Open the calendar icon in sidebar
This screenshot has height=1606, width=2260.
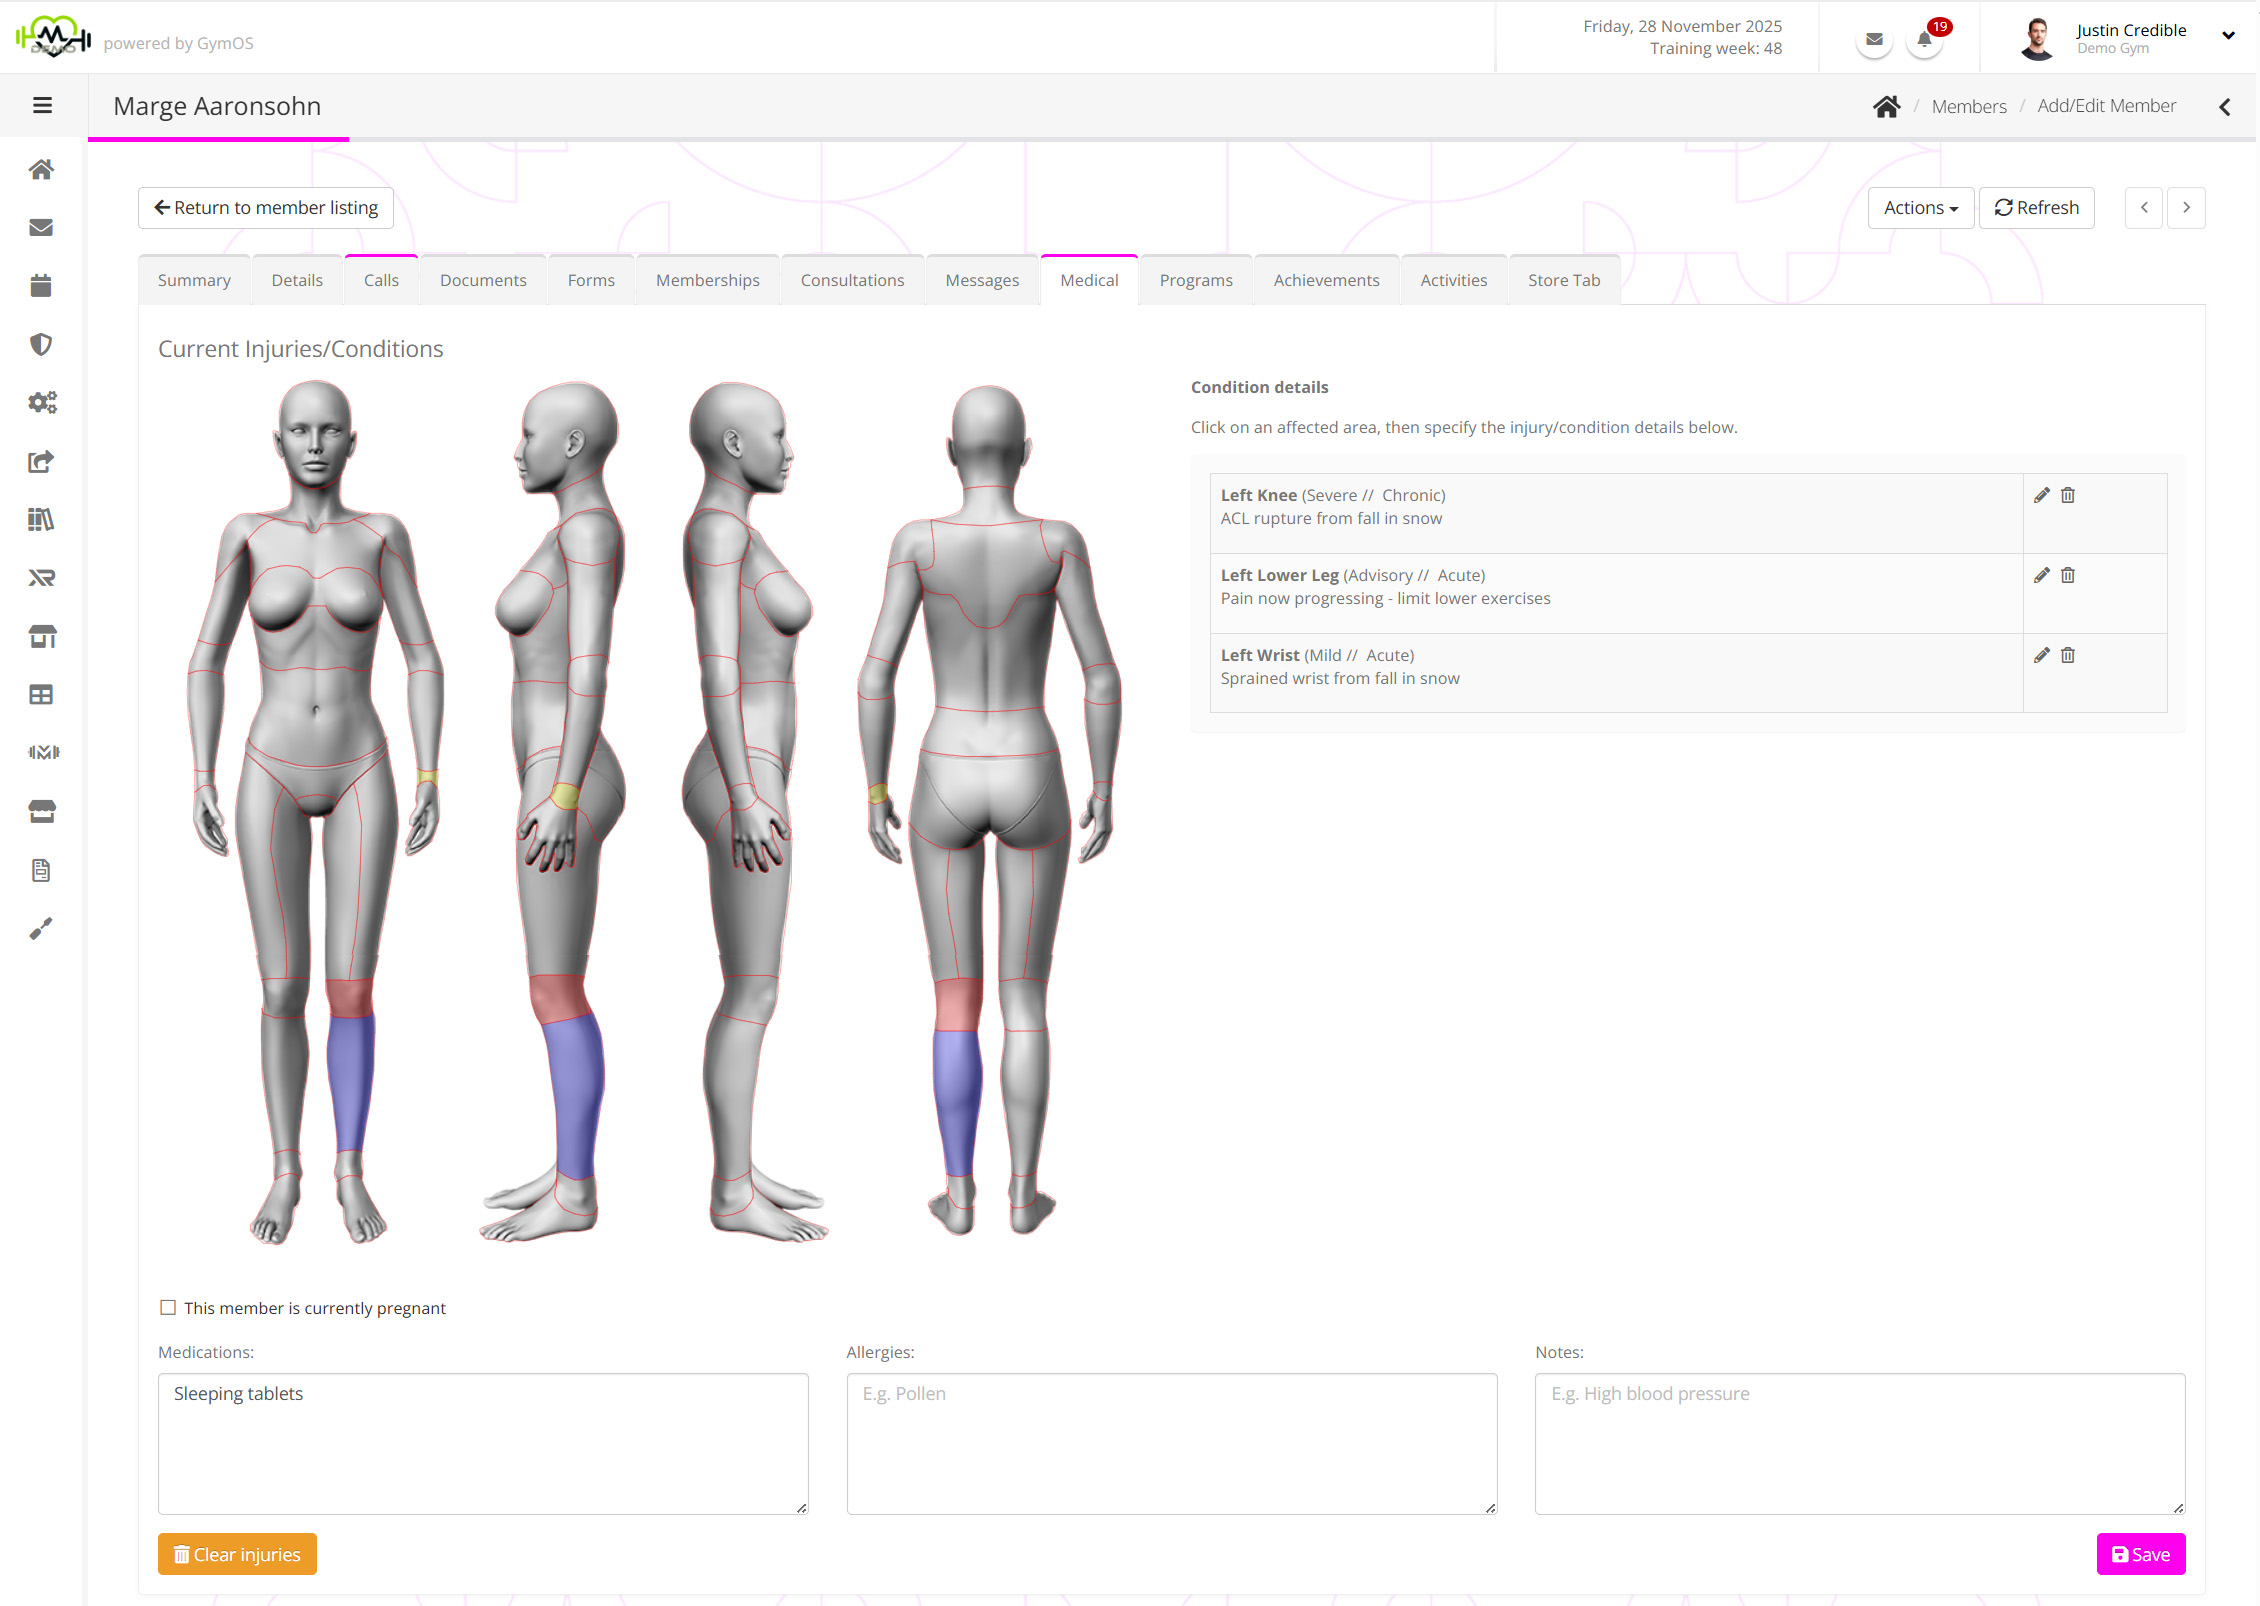[x=41, y=286]
